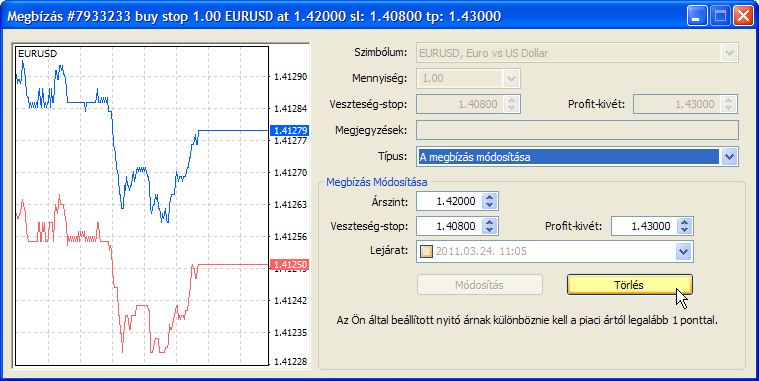Click the Lejárat date 2011.03.24. 11:05
759x381 pixels.
tap(481, 252)
